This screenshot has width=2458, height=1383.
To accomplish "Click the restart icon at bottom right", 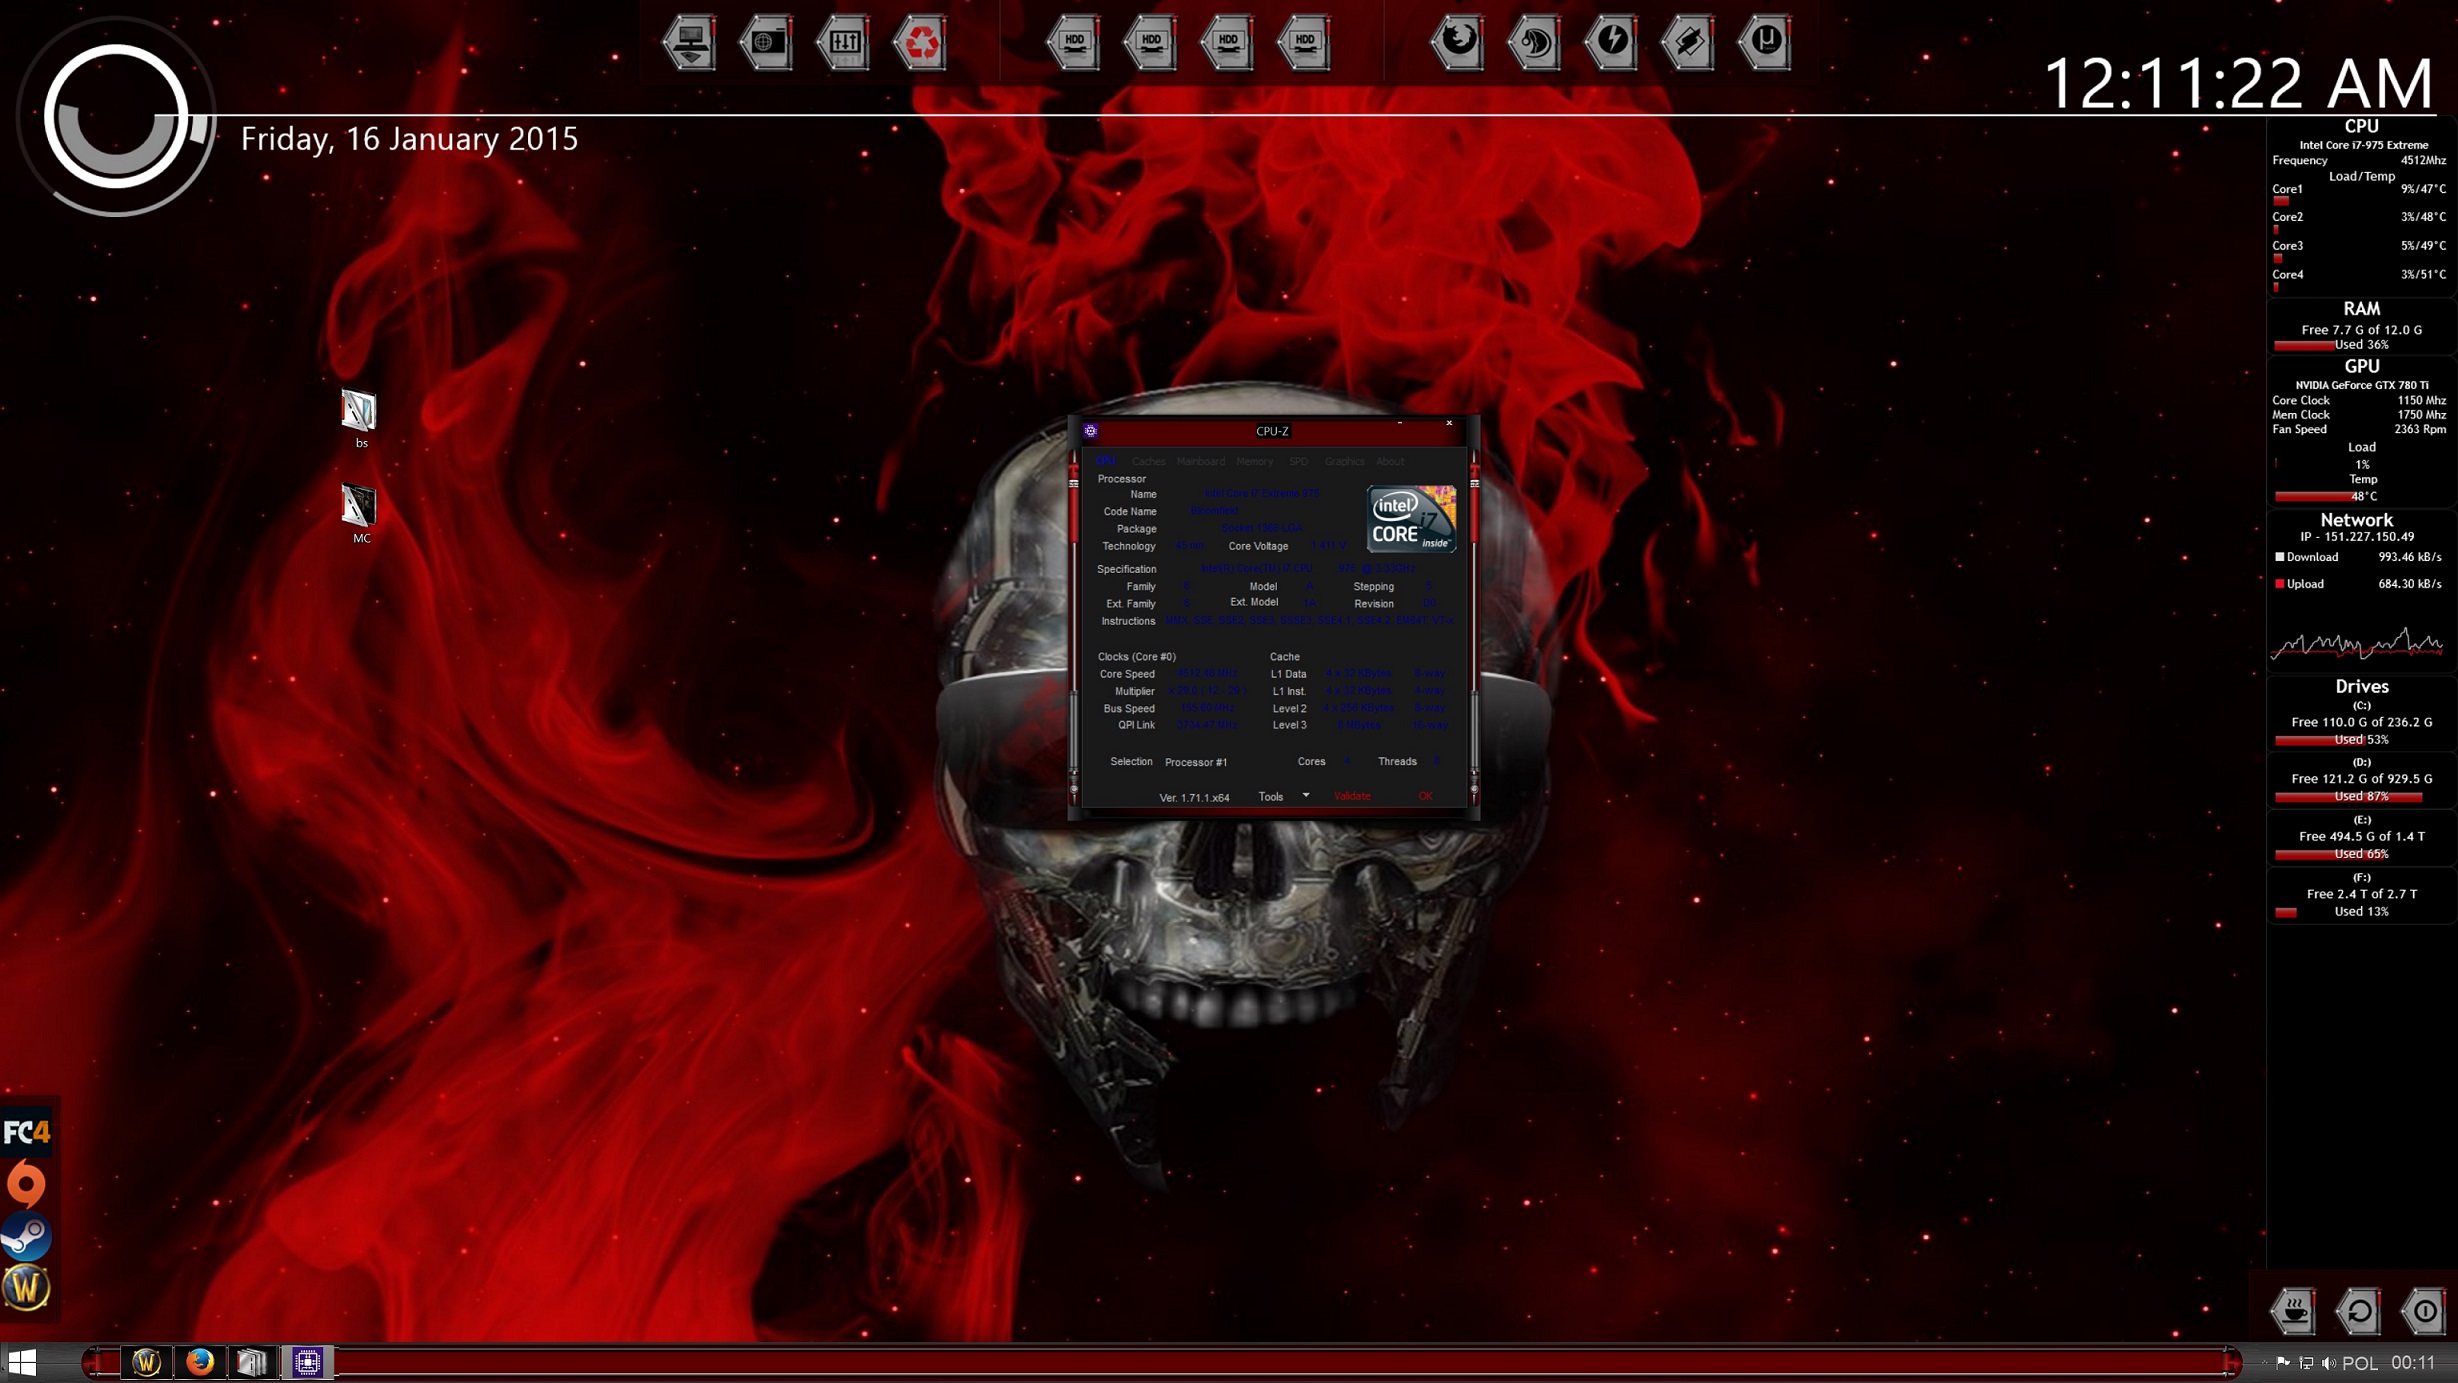I will point(2359,1311).
